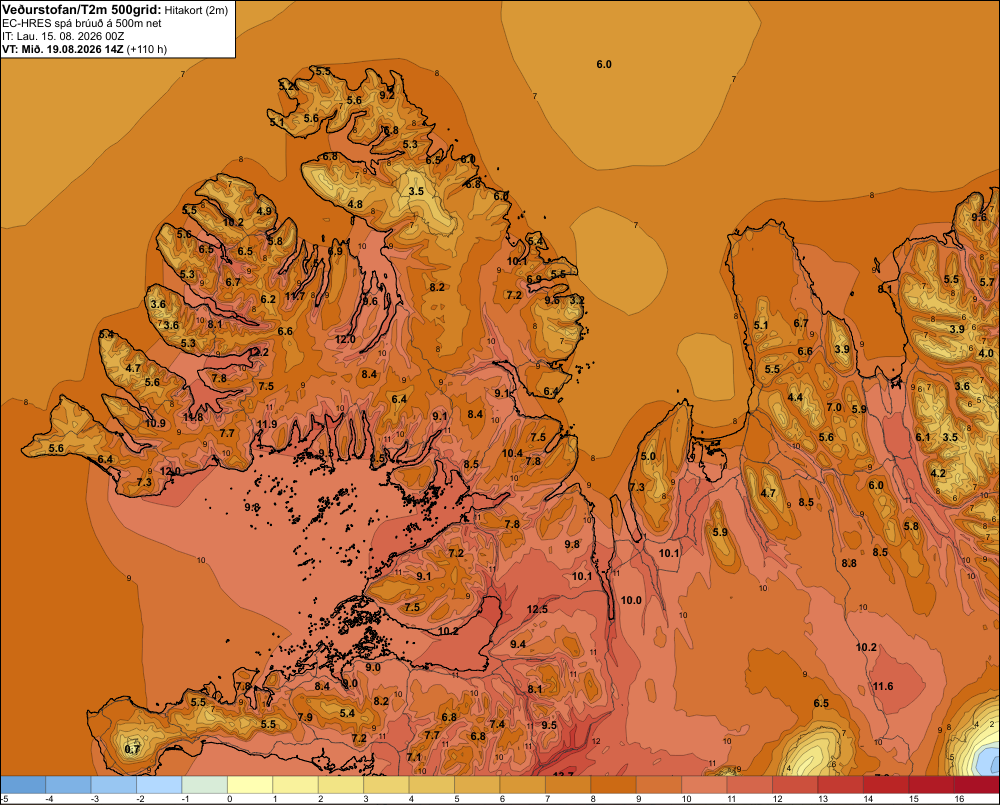Click the legend swatch between 8 and 9
This screenshot has height=805, width=1000.
pos(613,784)
